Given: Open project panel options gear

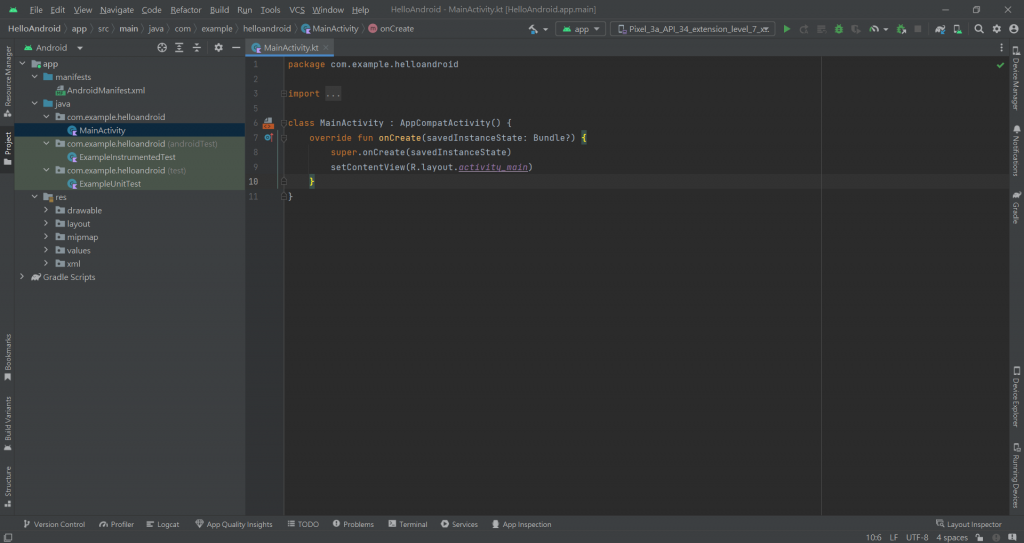Looking at the screenshot, I should [219, 48].
